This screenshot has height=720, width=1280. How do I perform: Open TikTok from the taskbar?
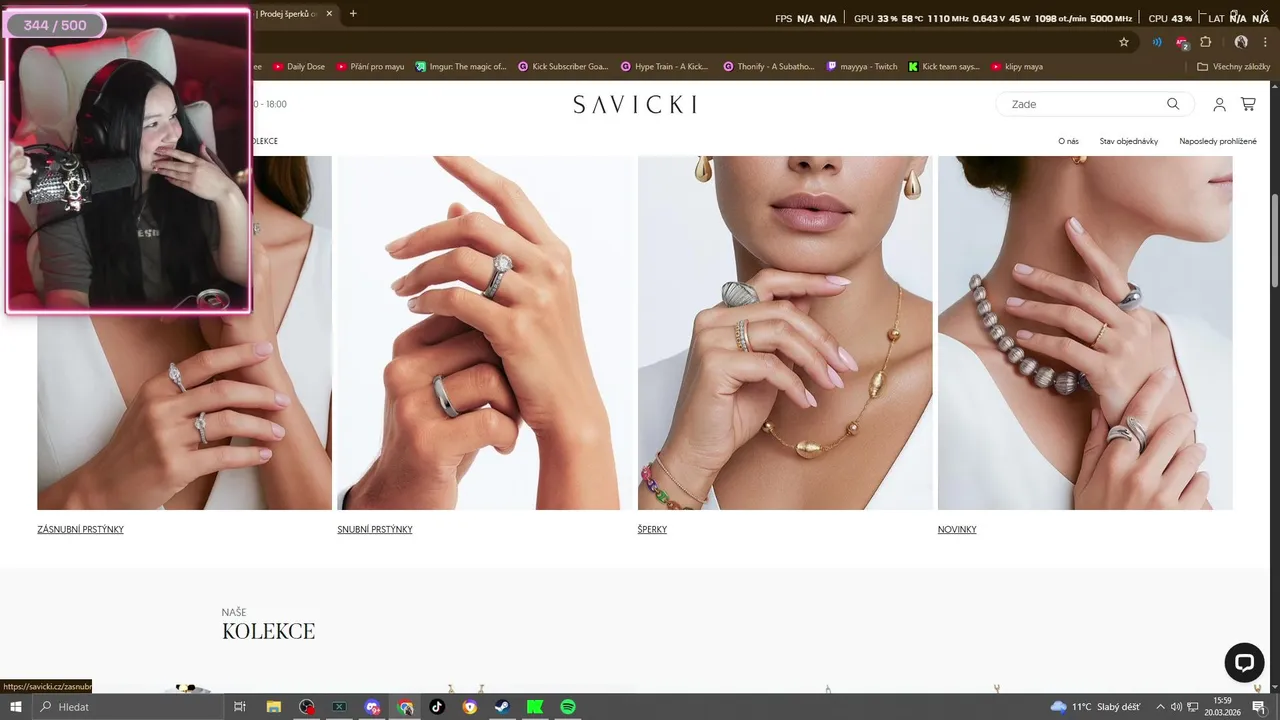pyautogui.click(x=437, y=707)
